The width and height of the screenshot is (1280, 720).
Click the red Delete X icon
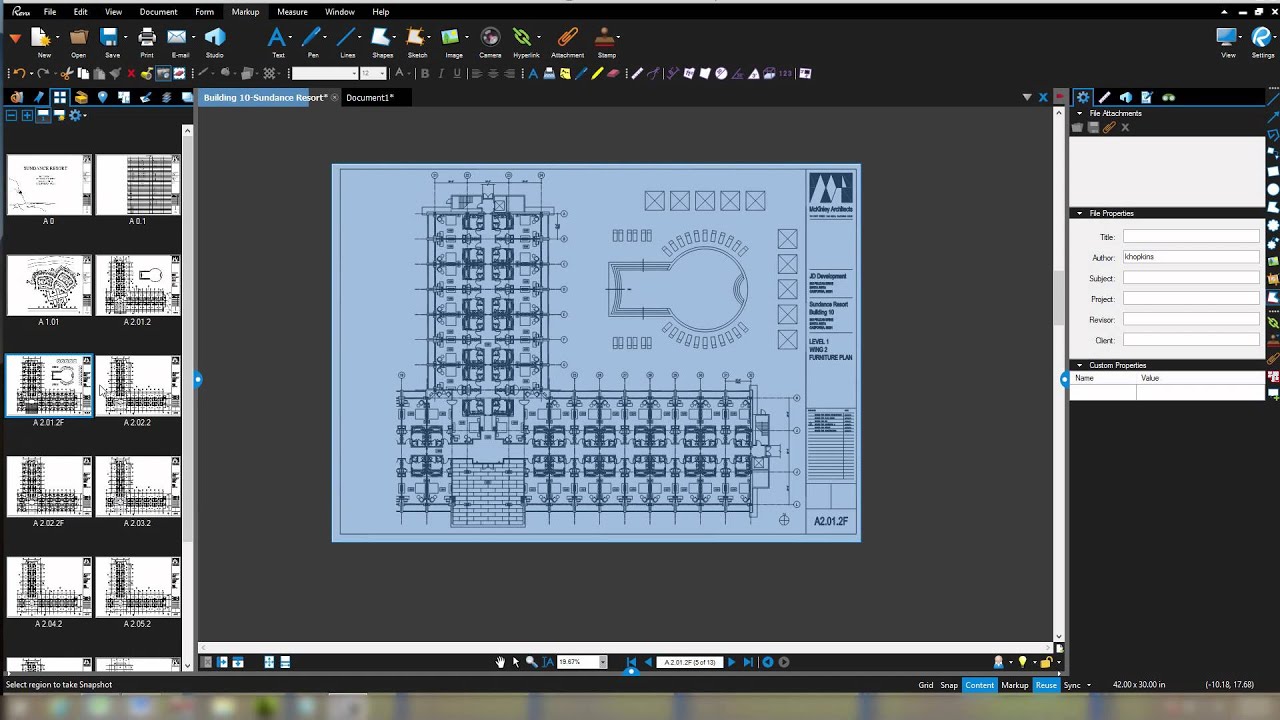click(131, 73)
